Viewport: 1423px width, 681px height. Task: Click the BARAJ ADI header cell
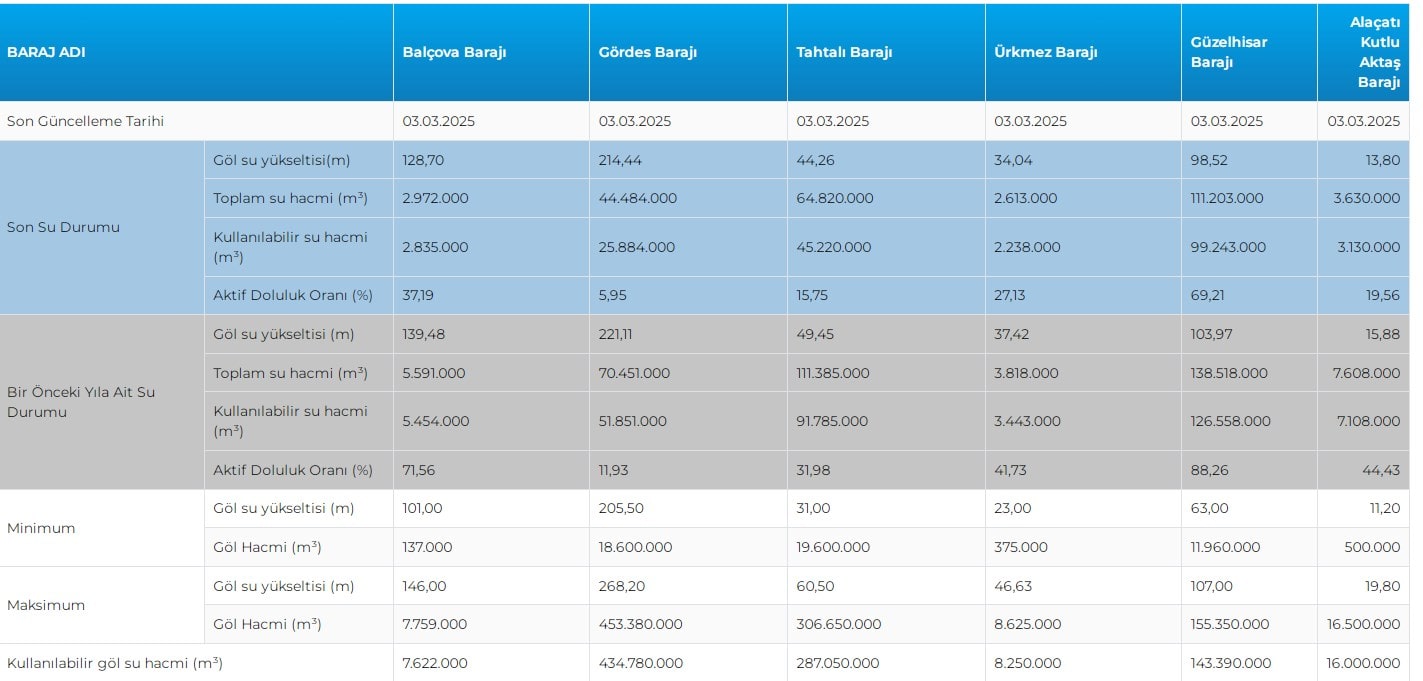click(46, 52)
